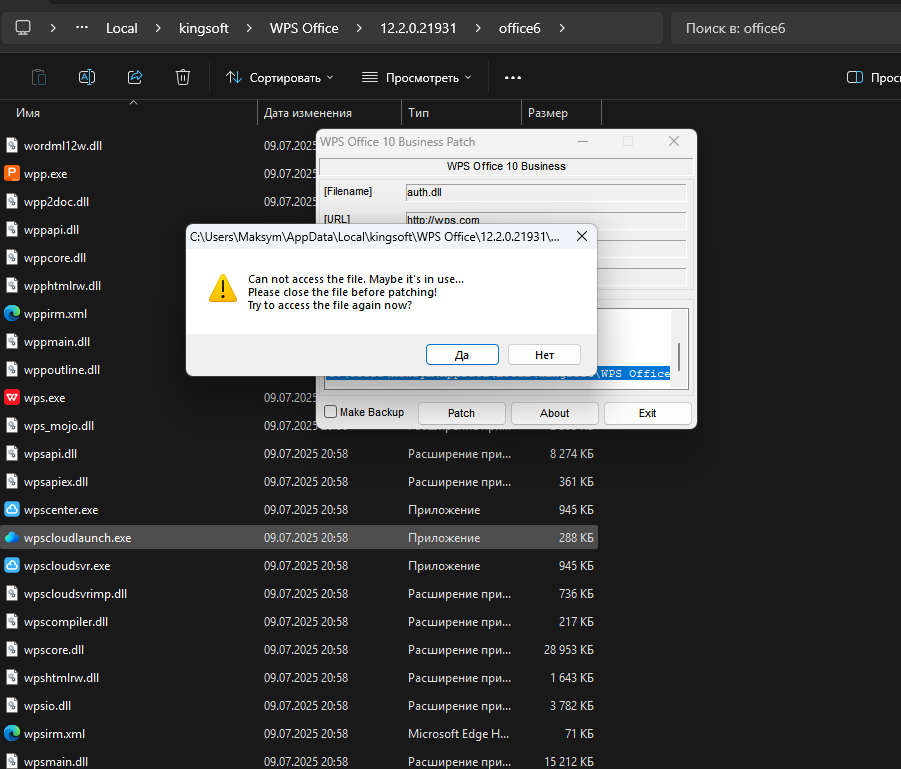The height and width of the screenshot is (769, 901).
Task: Select the wpsmain.dll file name
Action: tap(56, 762)
